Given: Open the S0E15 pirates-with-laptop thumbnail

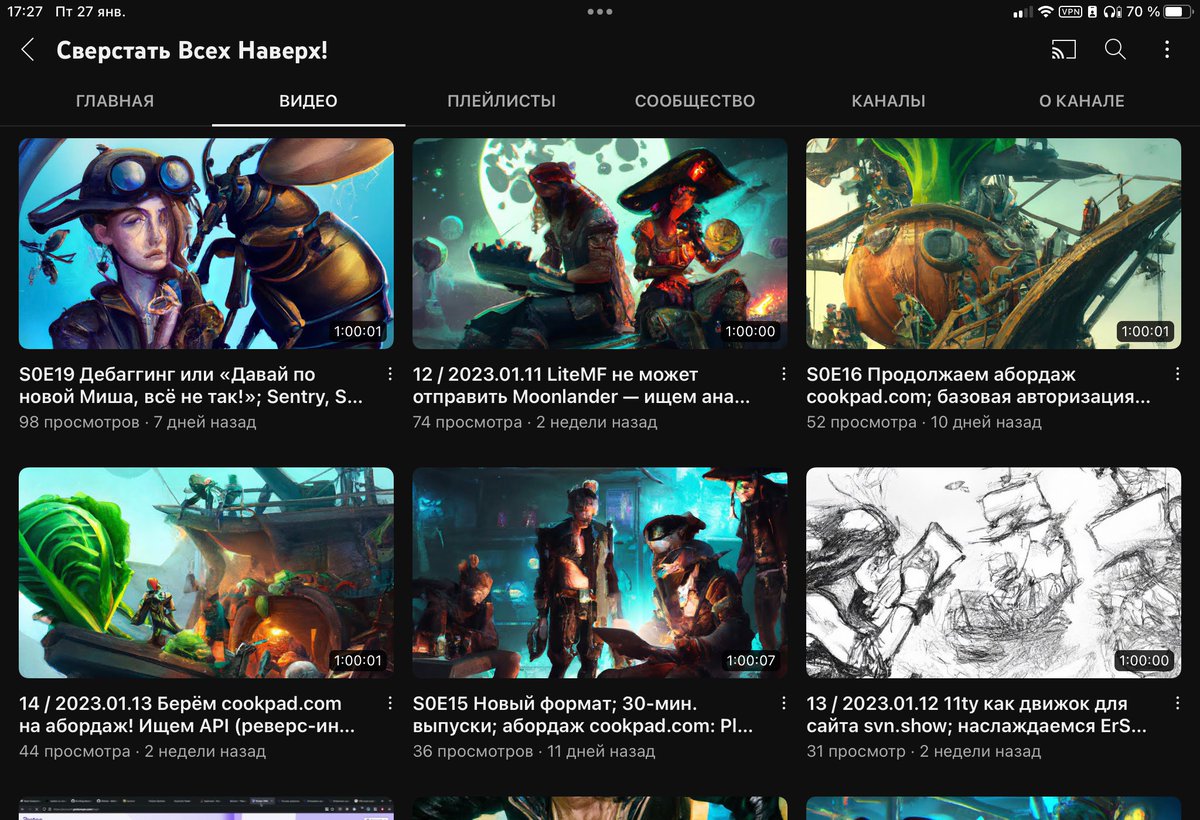Looking at the screenshot, I should click(x=600, y=573).
